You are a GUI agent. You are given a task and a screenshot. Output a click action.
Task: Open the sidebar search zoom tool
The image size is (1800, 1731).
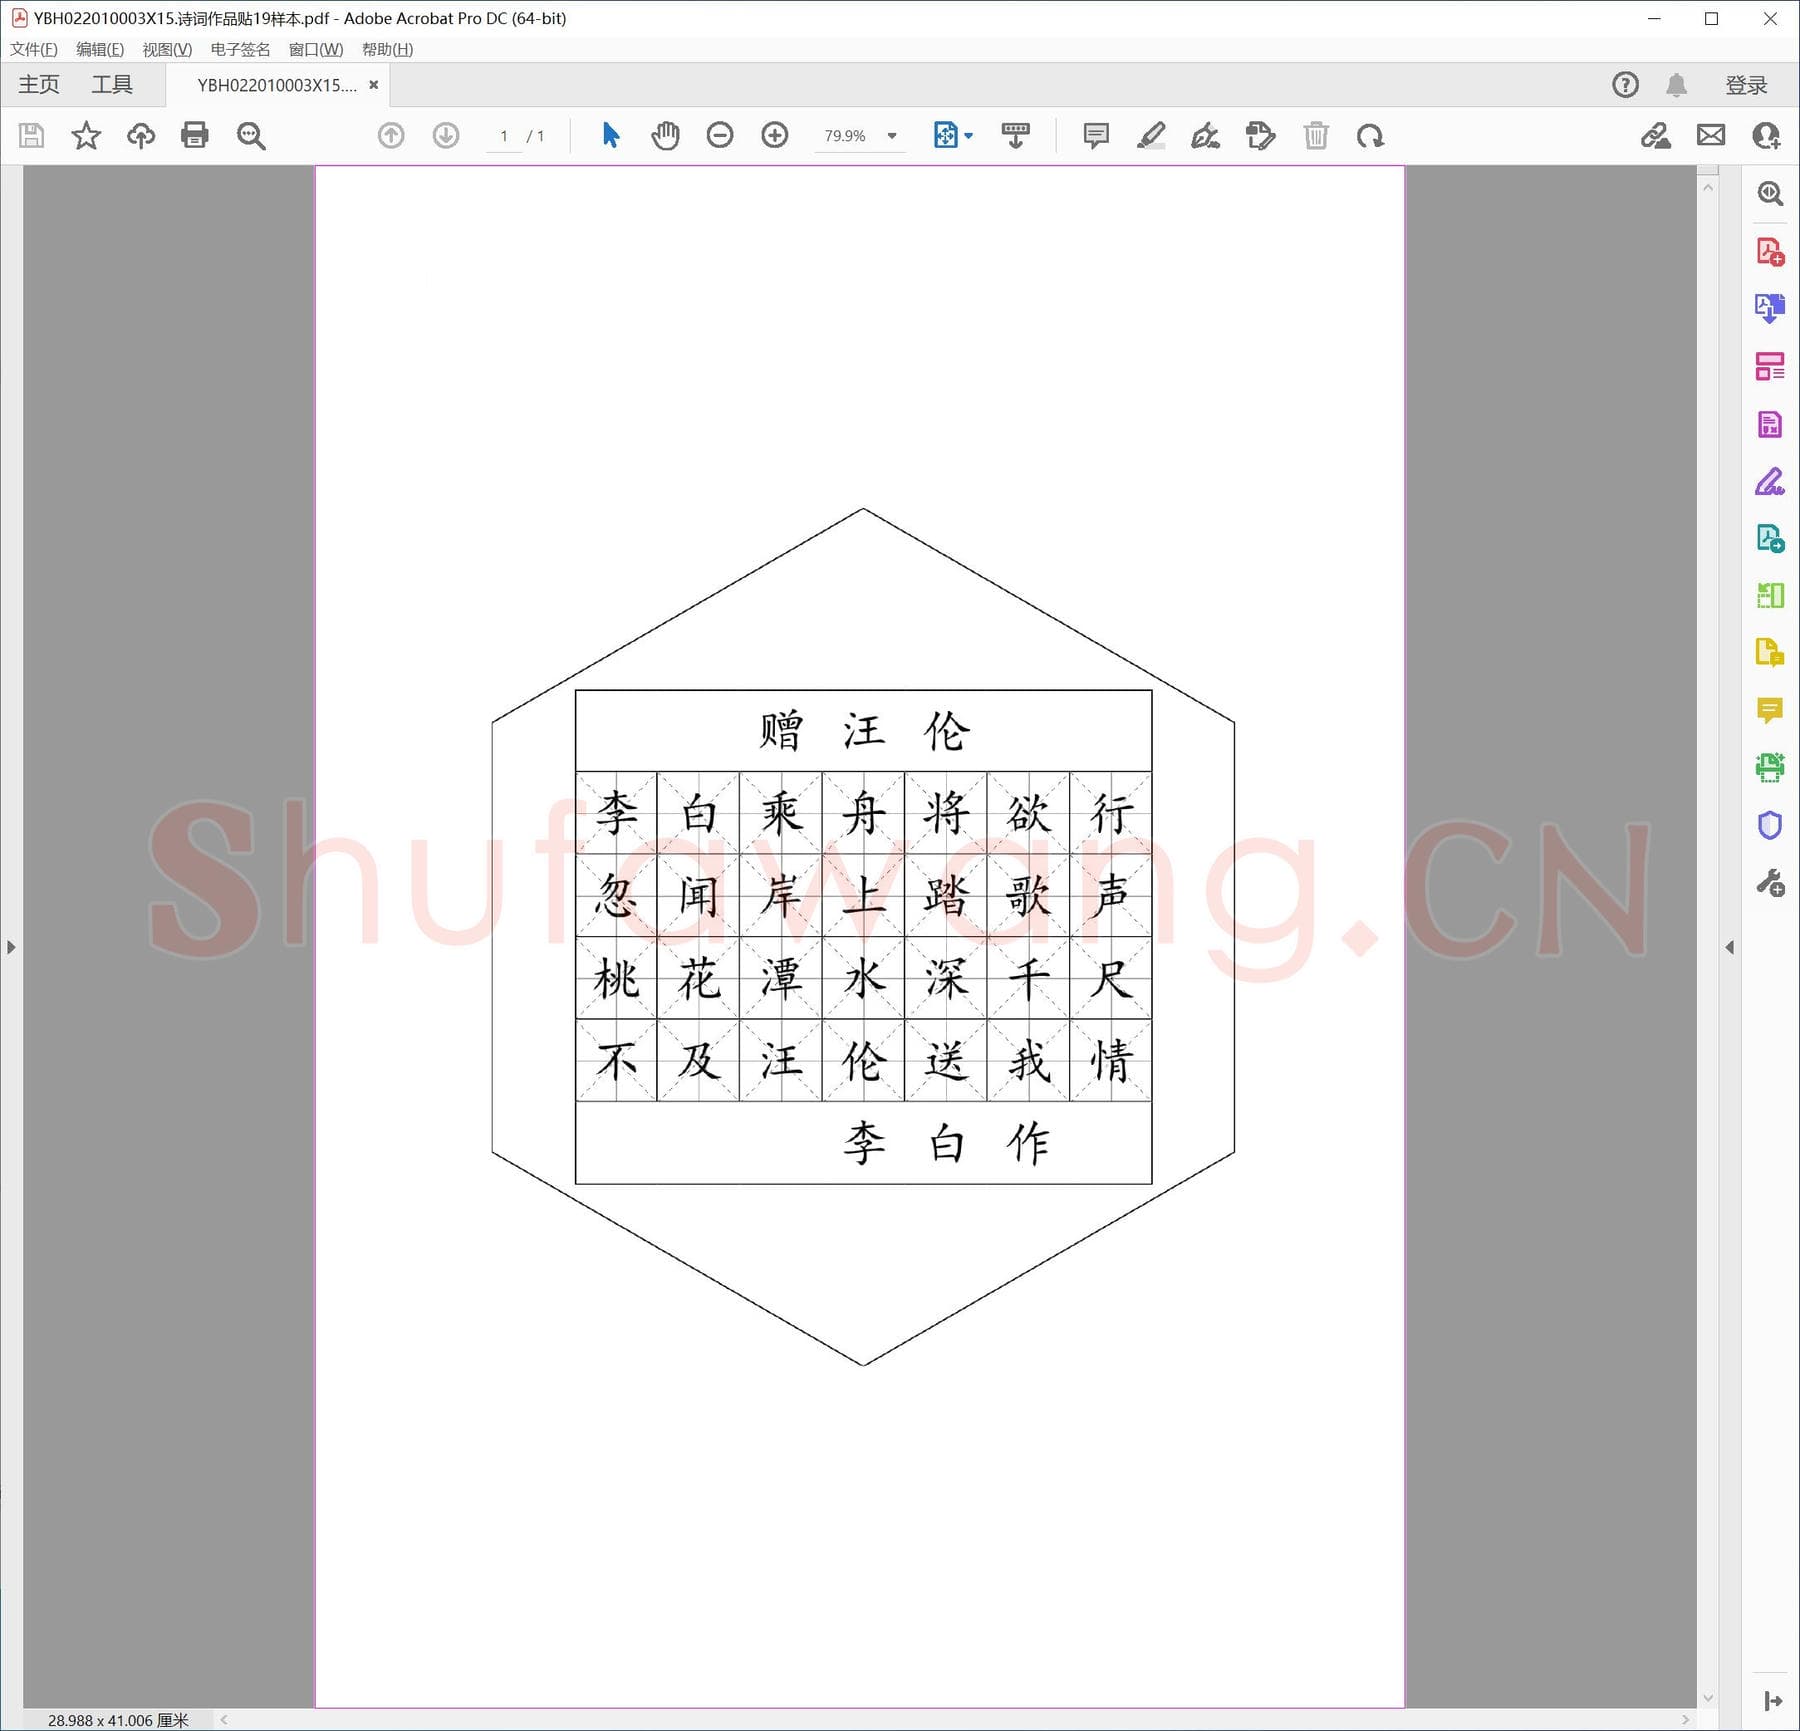pos(1770,193)
